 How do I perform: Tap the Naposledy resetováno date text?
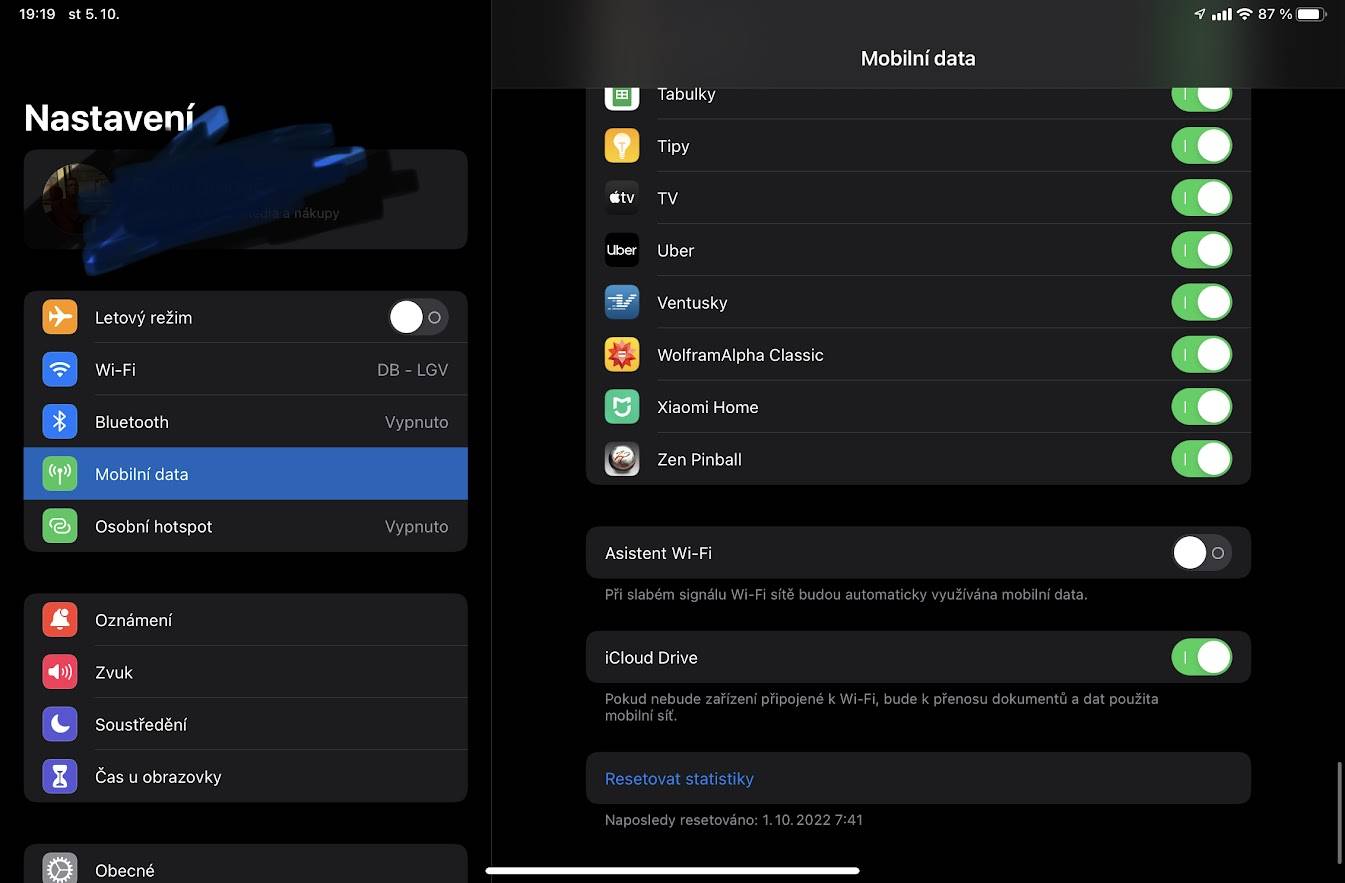click(734, 820)
